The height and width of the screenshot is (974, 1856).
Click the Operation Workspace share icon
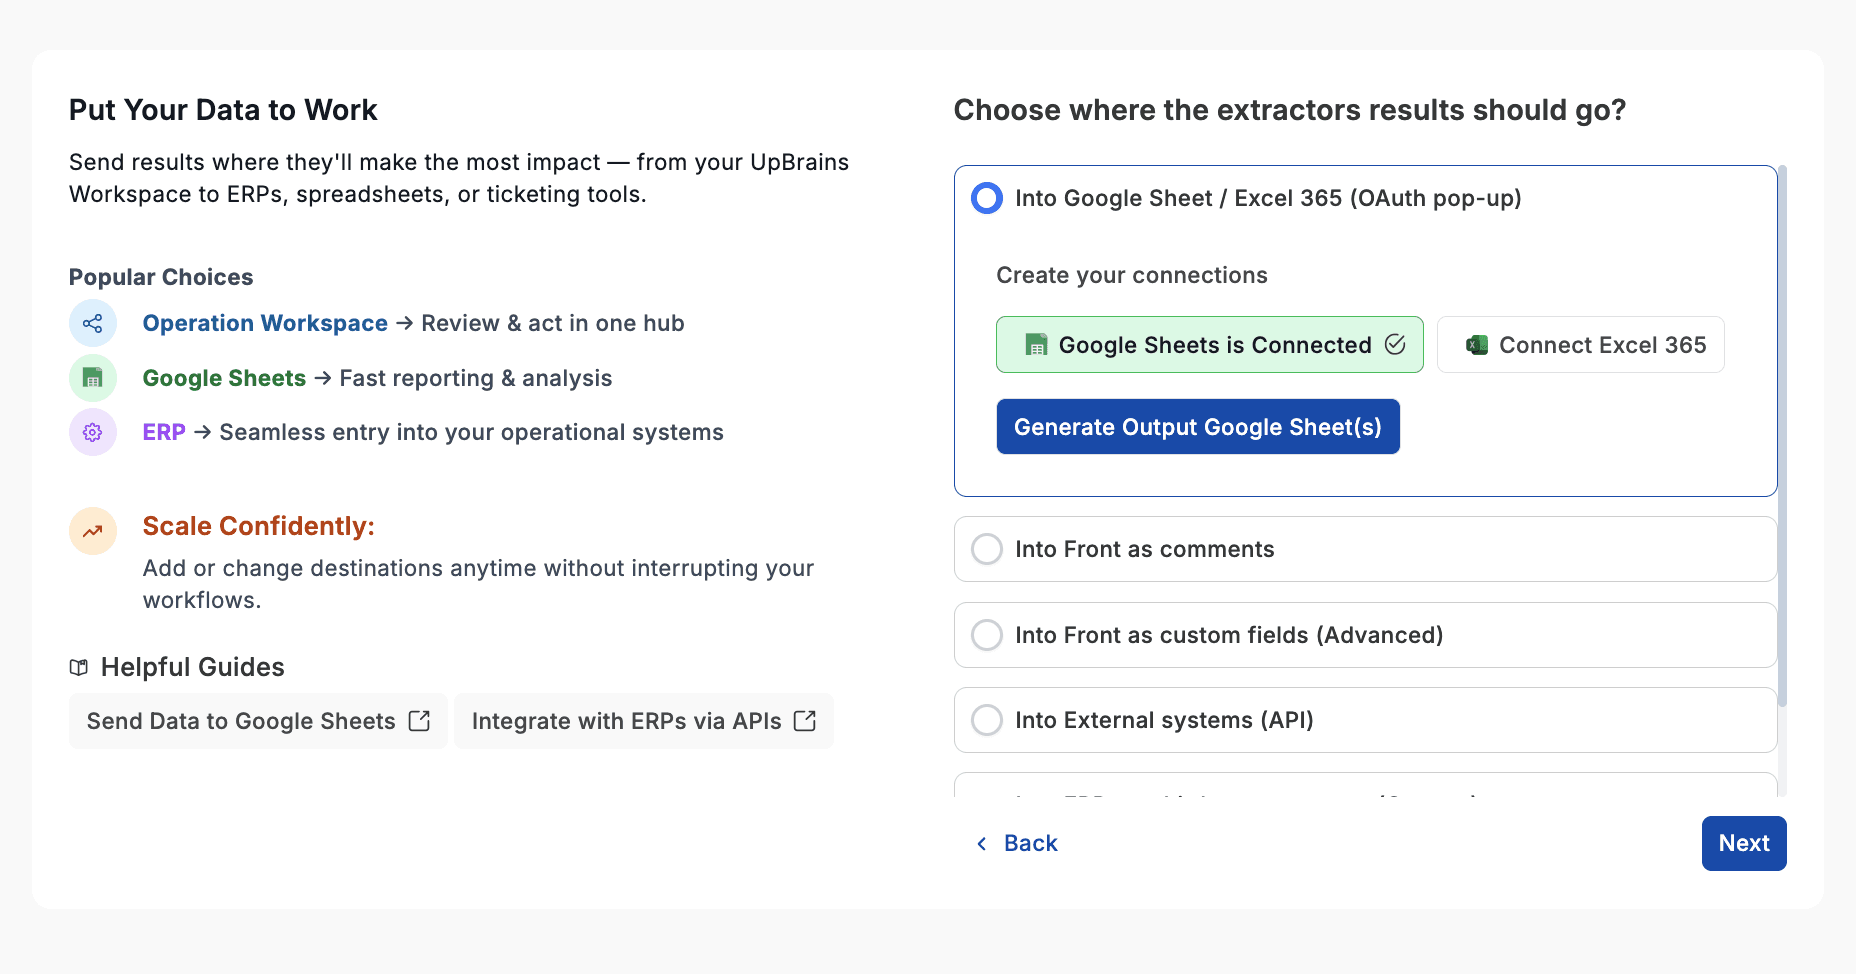click(x=93, y=324)
